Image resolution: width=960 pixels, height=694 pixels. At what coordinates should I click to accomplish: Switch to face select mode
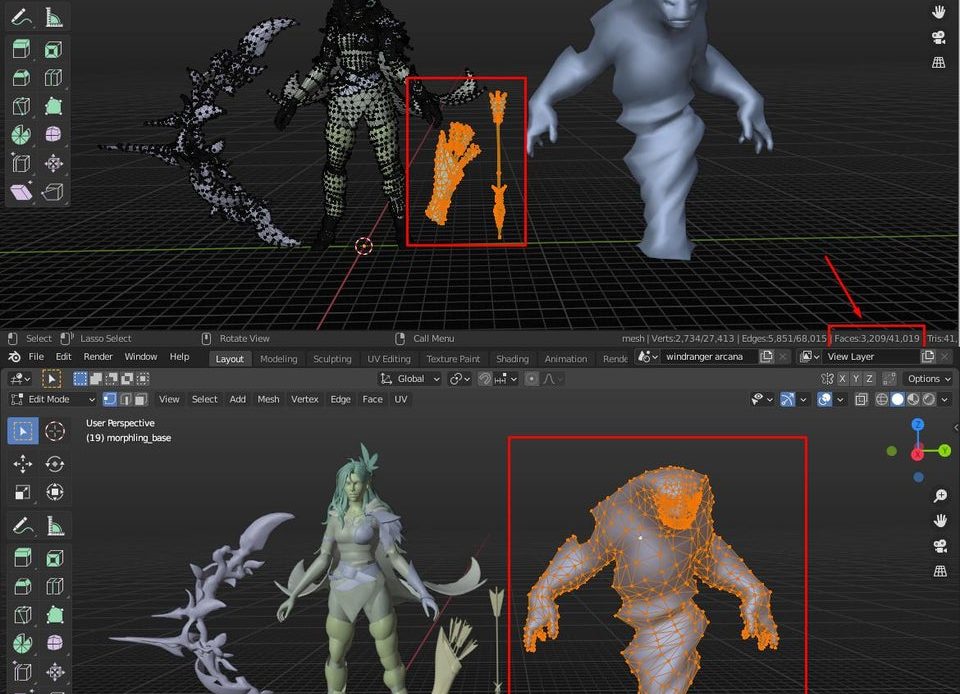(141, 399)
